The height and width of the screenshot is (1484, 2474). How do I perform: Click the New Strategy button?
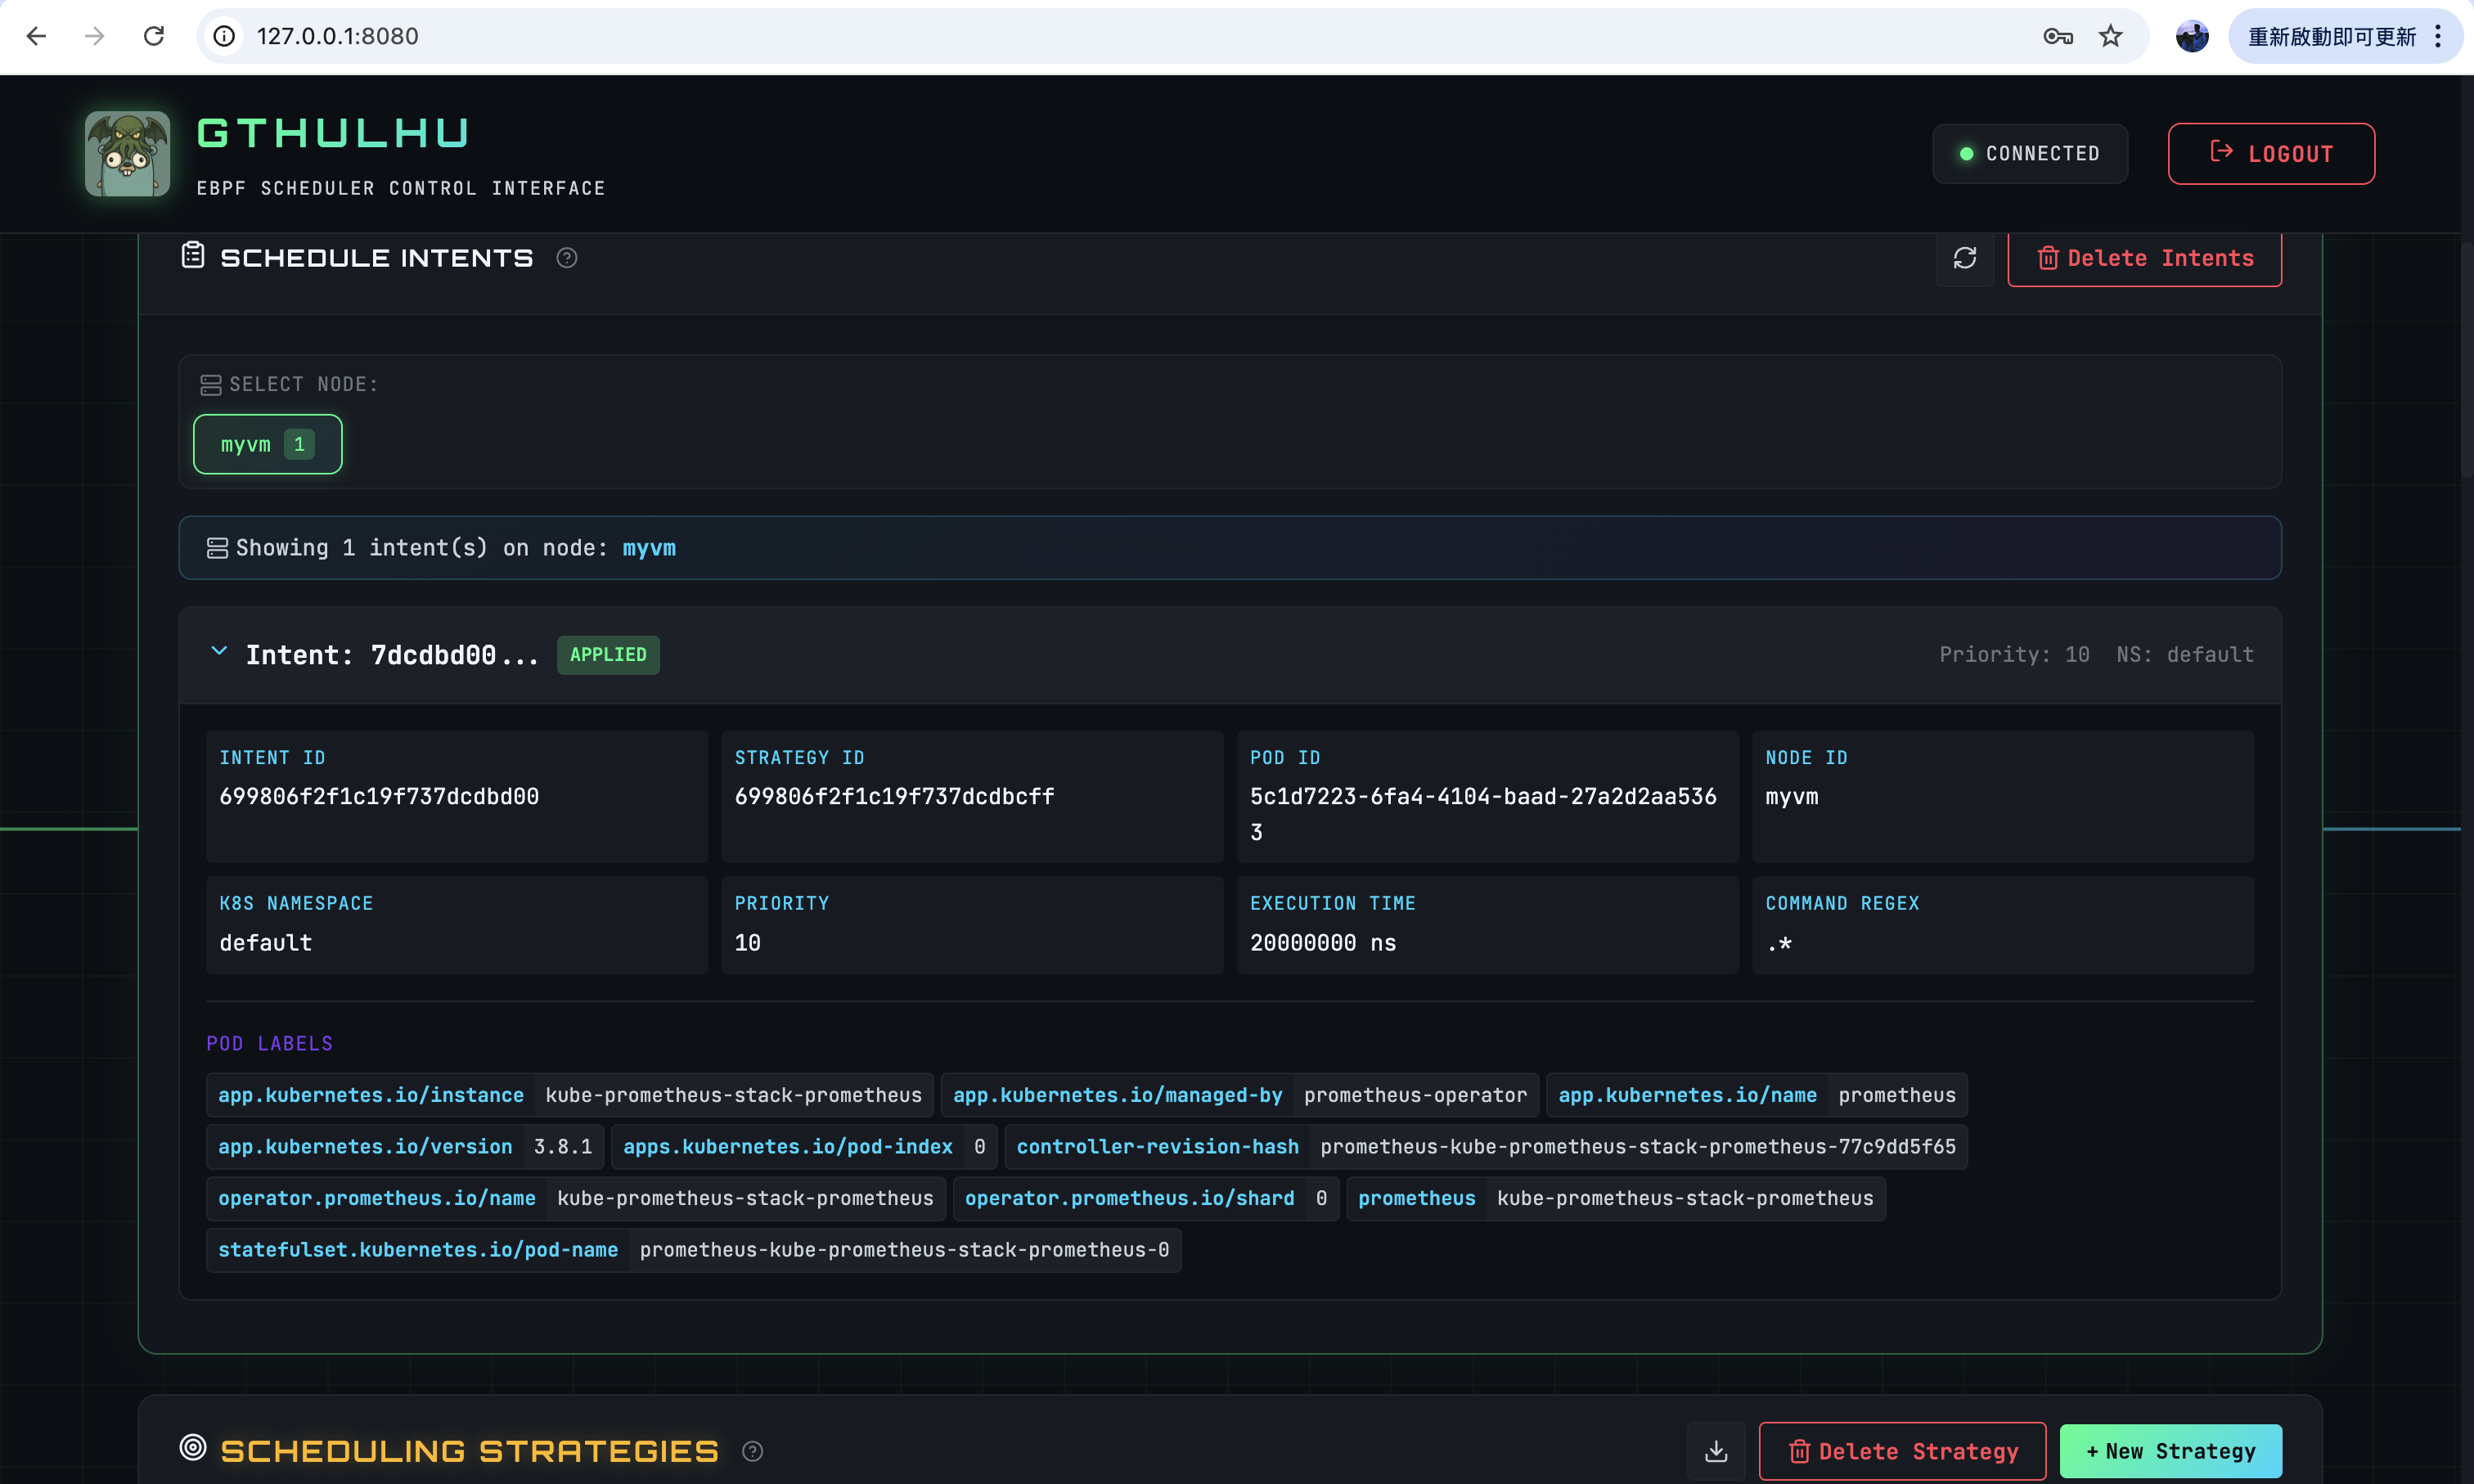(x=2170, y=1451)
